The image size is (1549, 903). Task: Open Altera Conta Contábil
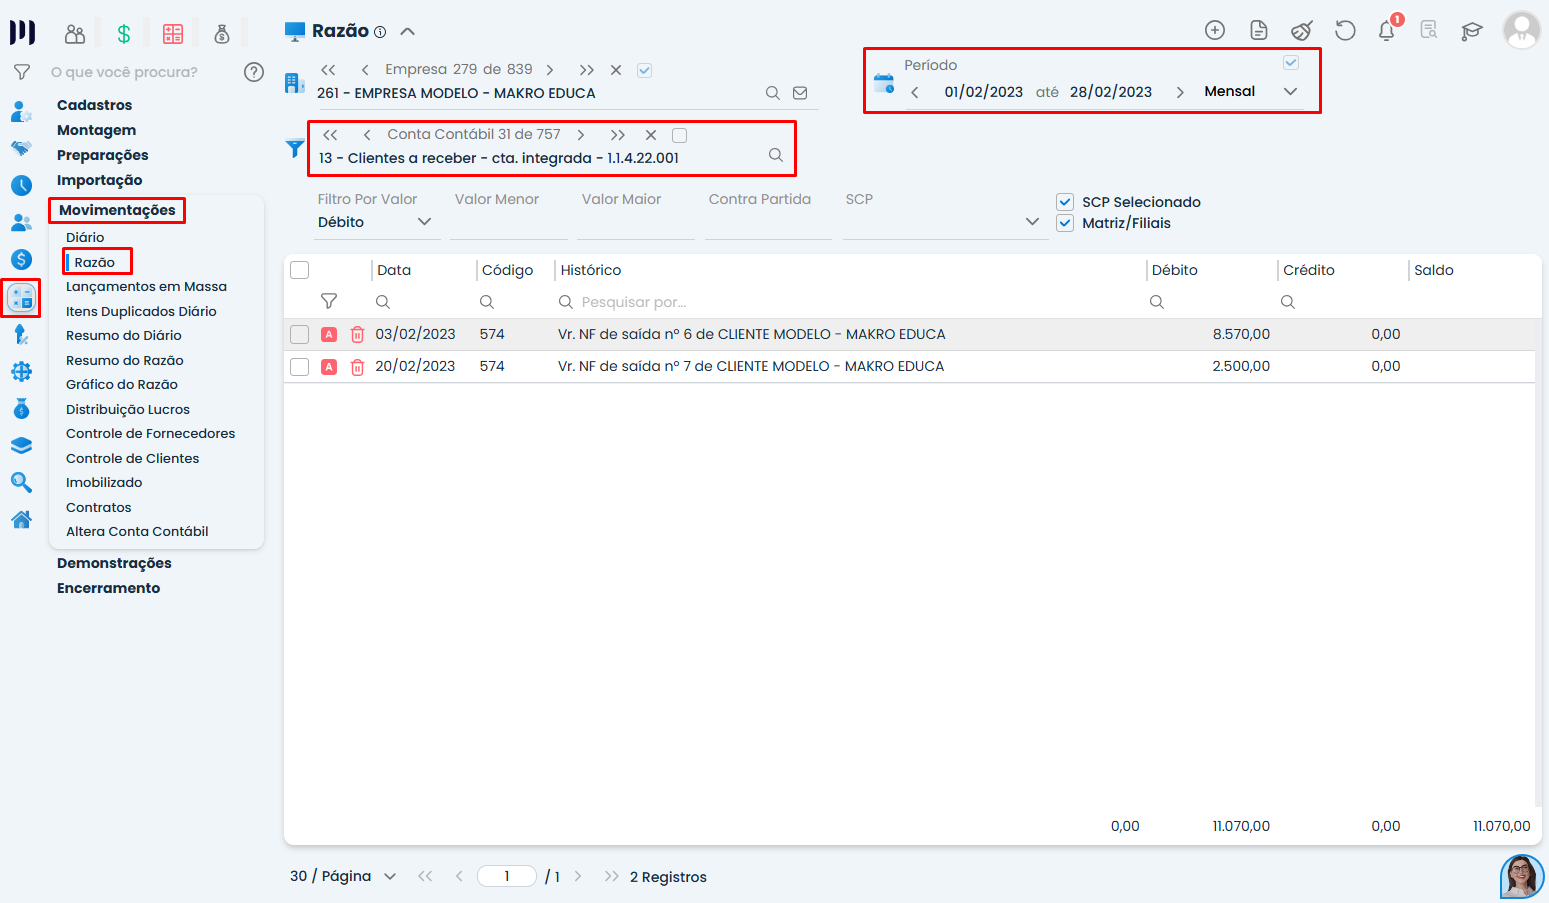point(137,531)
